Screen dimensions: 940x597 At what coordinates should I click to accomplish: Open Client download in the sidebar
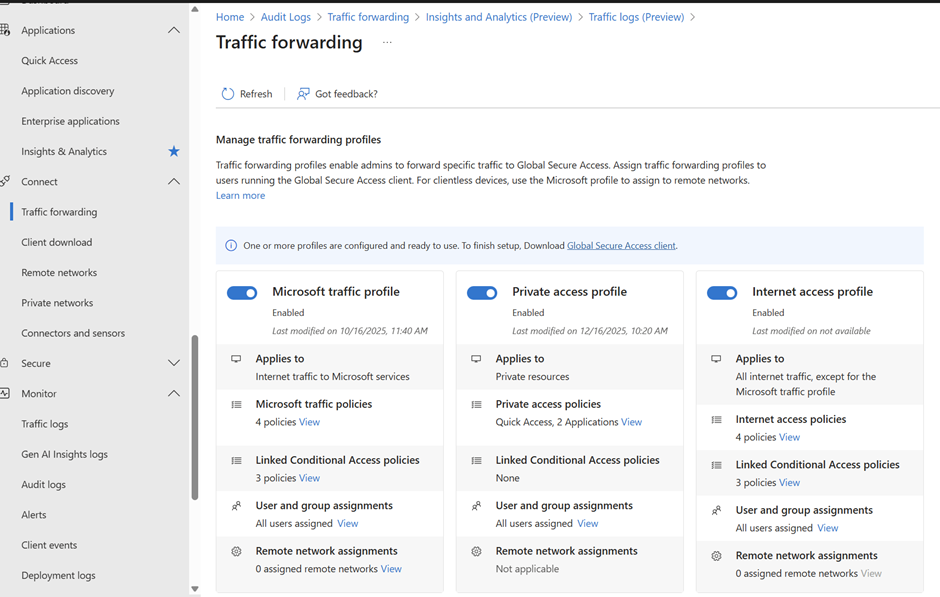click(x=57, y=242)
